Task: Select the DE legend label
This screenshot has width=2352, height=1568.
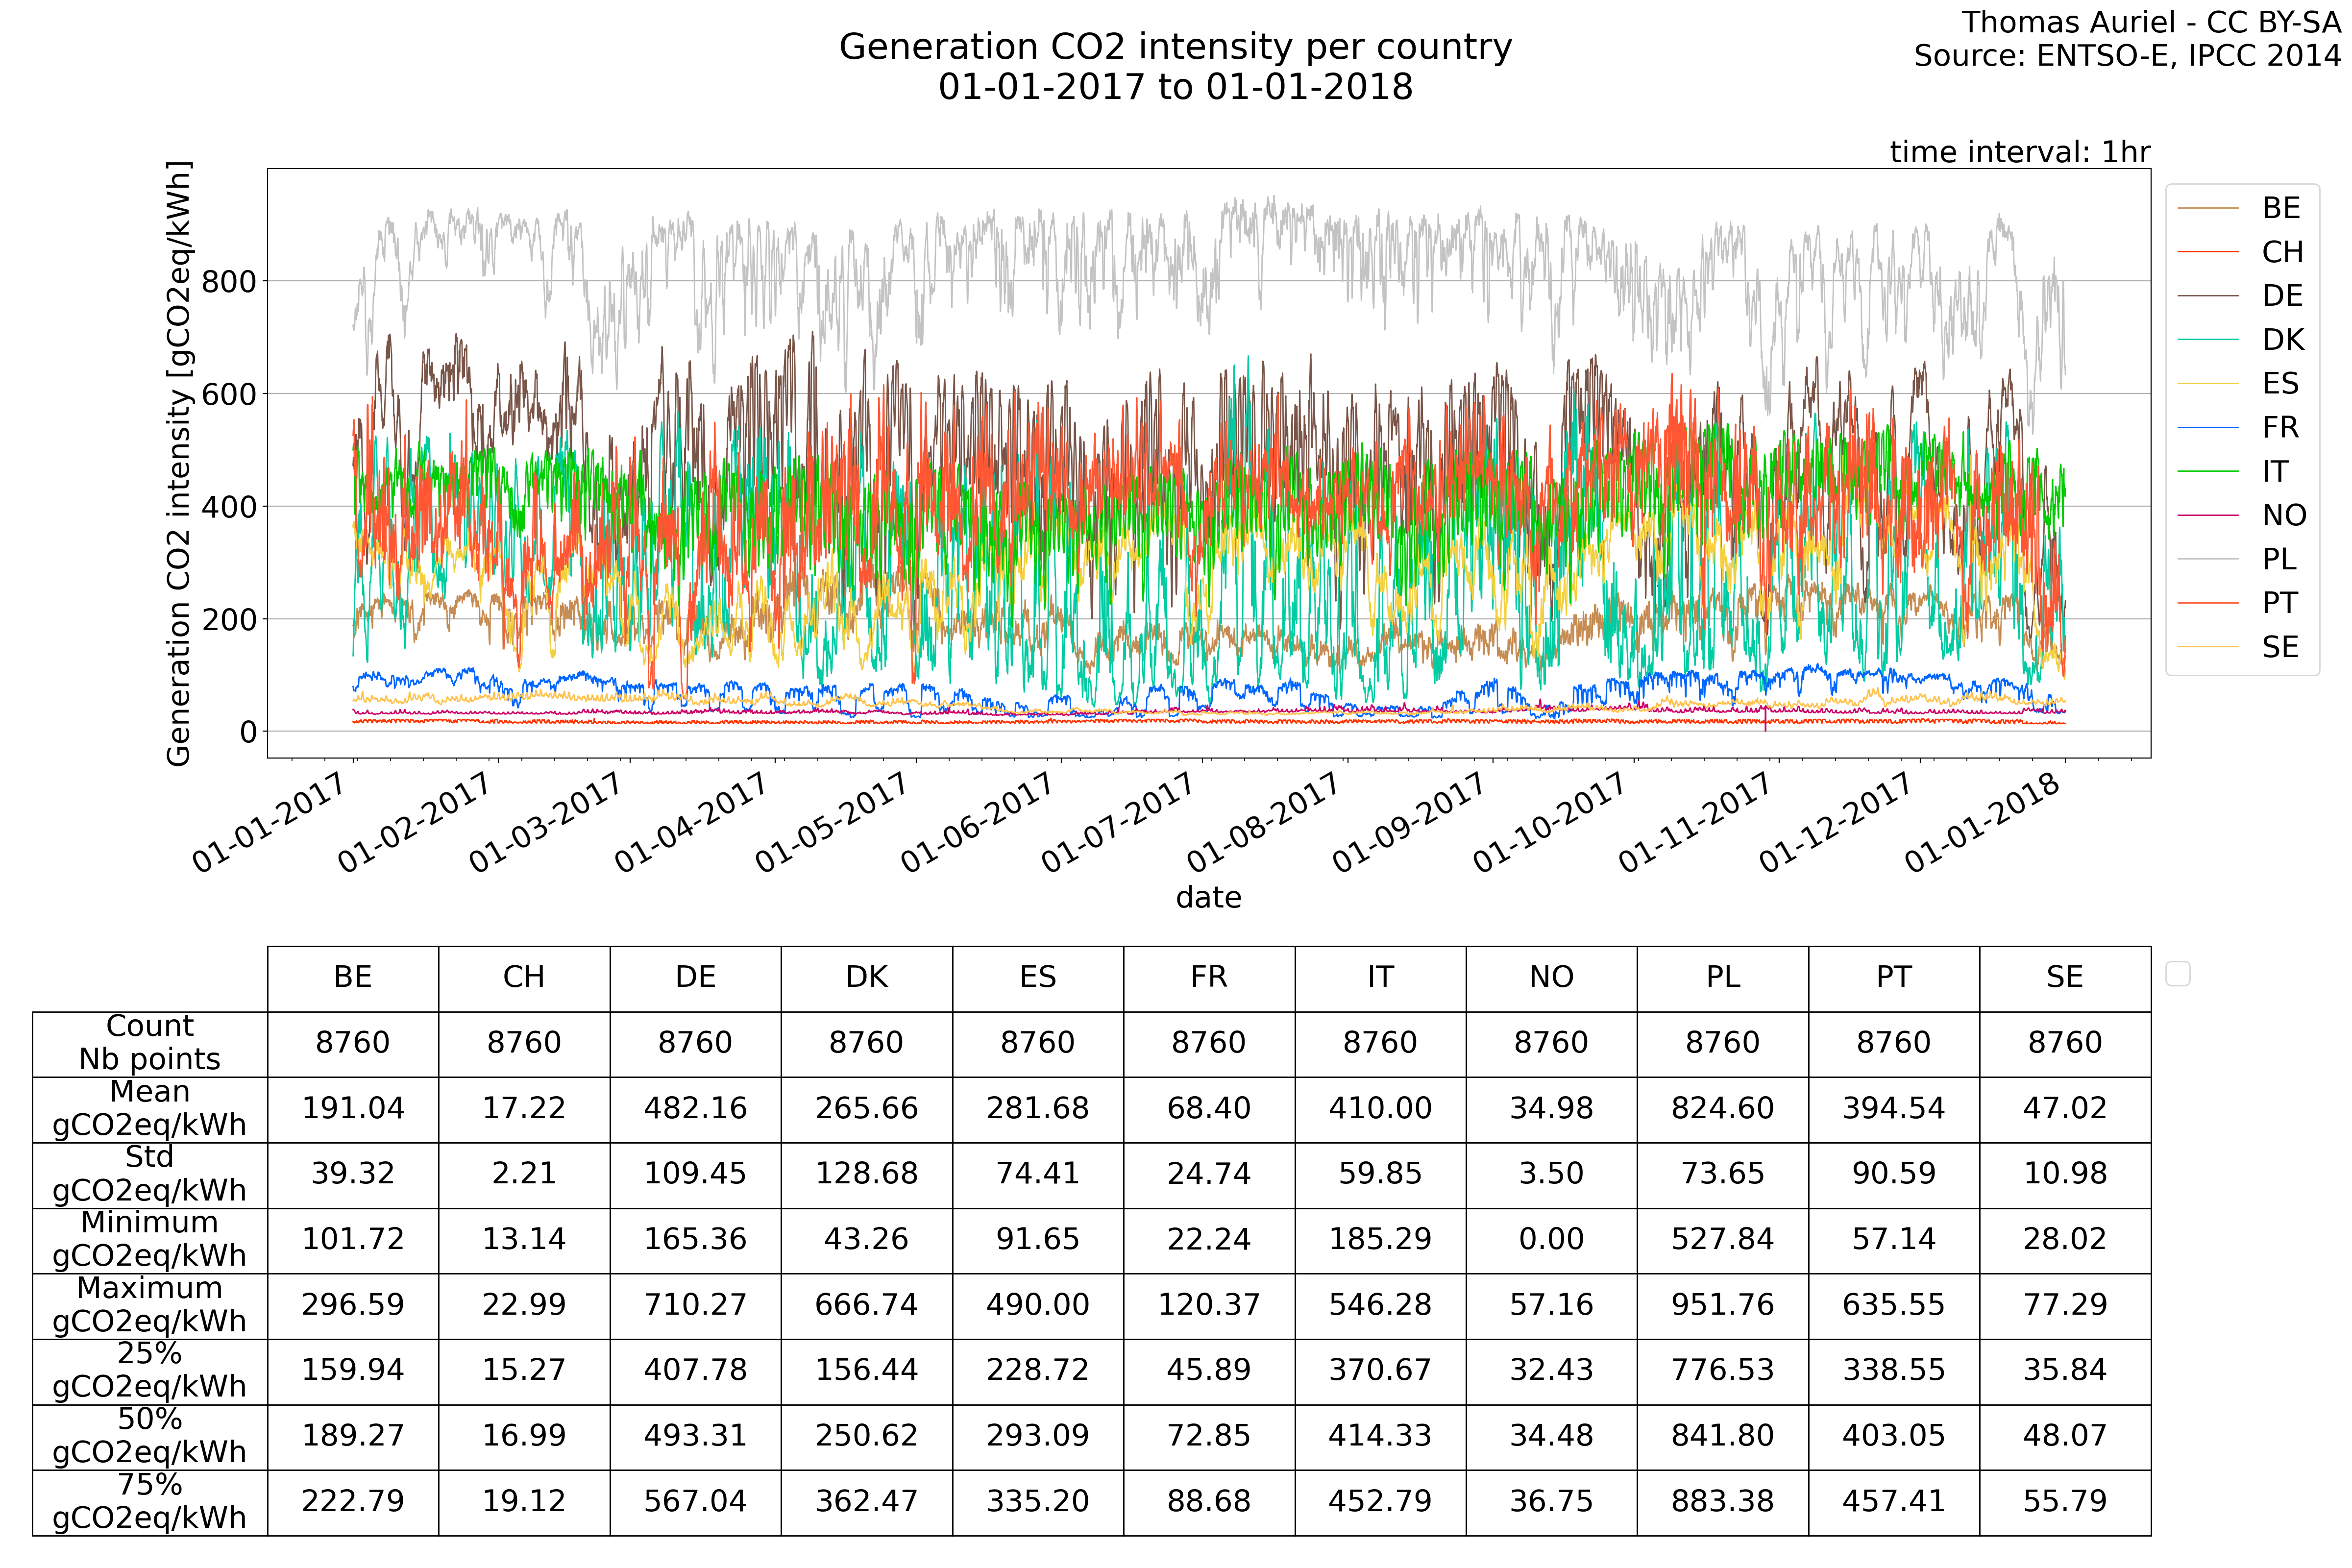Action: 2282,296
